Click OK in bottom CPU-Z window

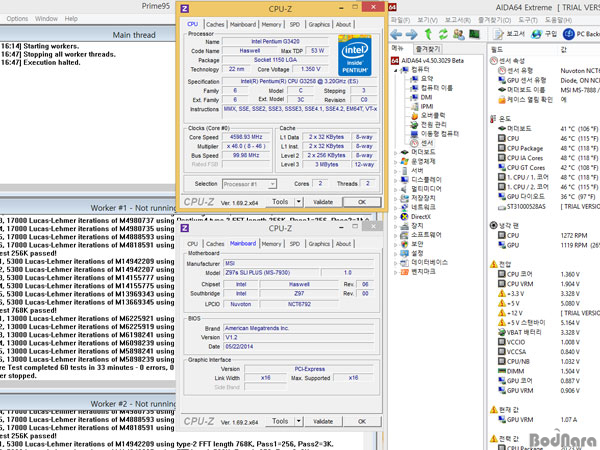point(362,421)
